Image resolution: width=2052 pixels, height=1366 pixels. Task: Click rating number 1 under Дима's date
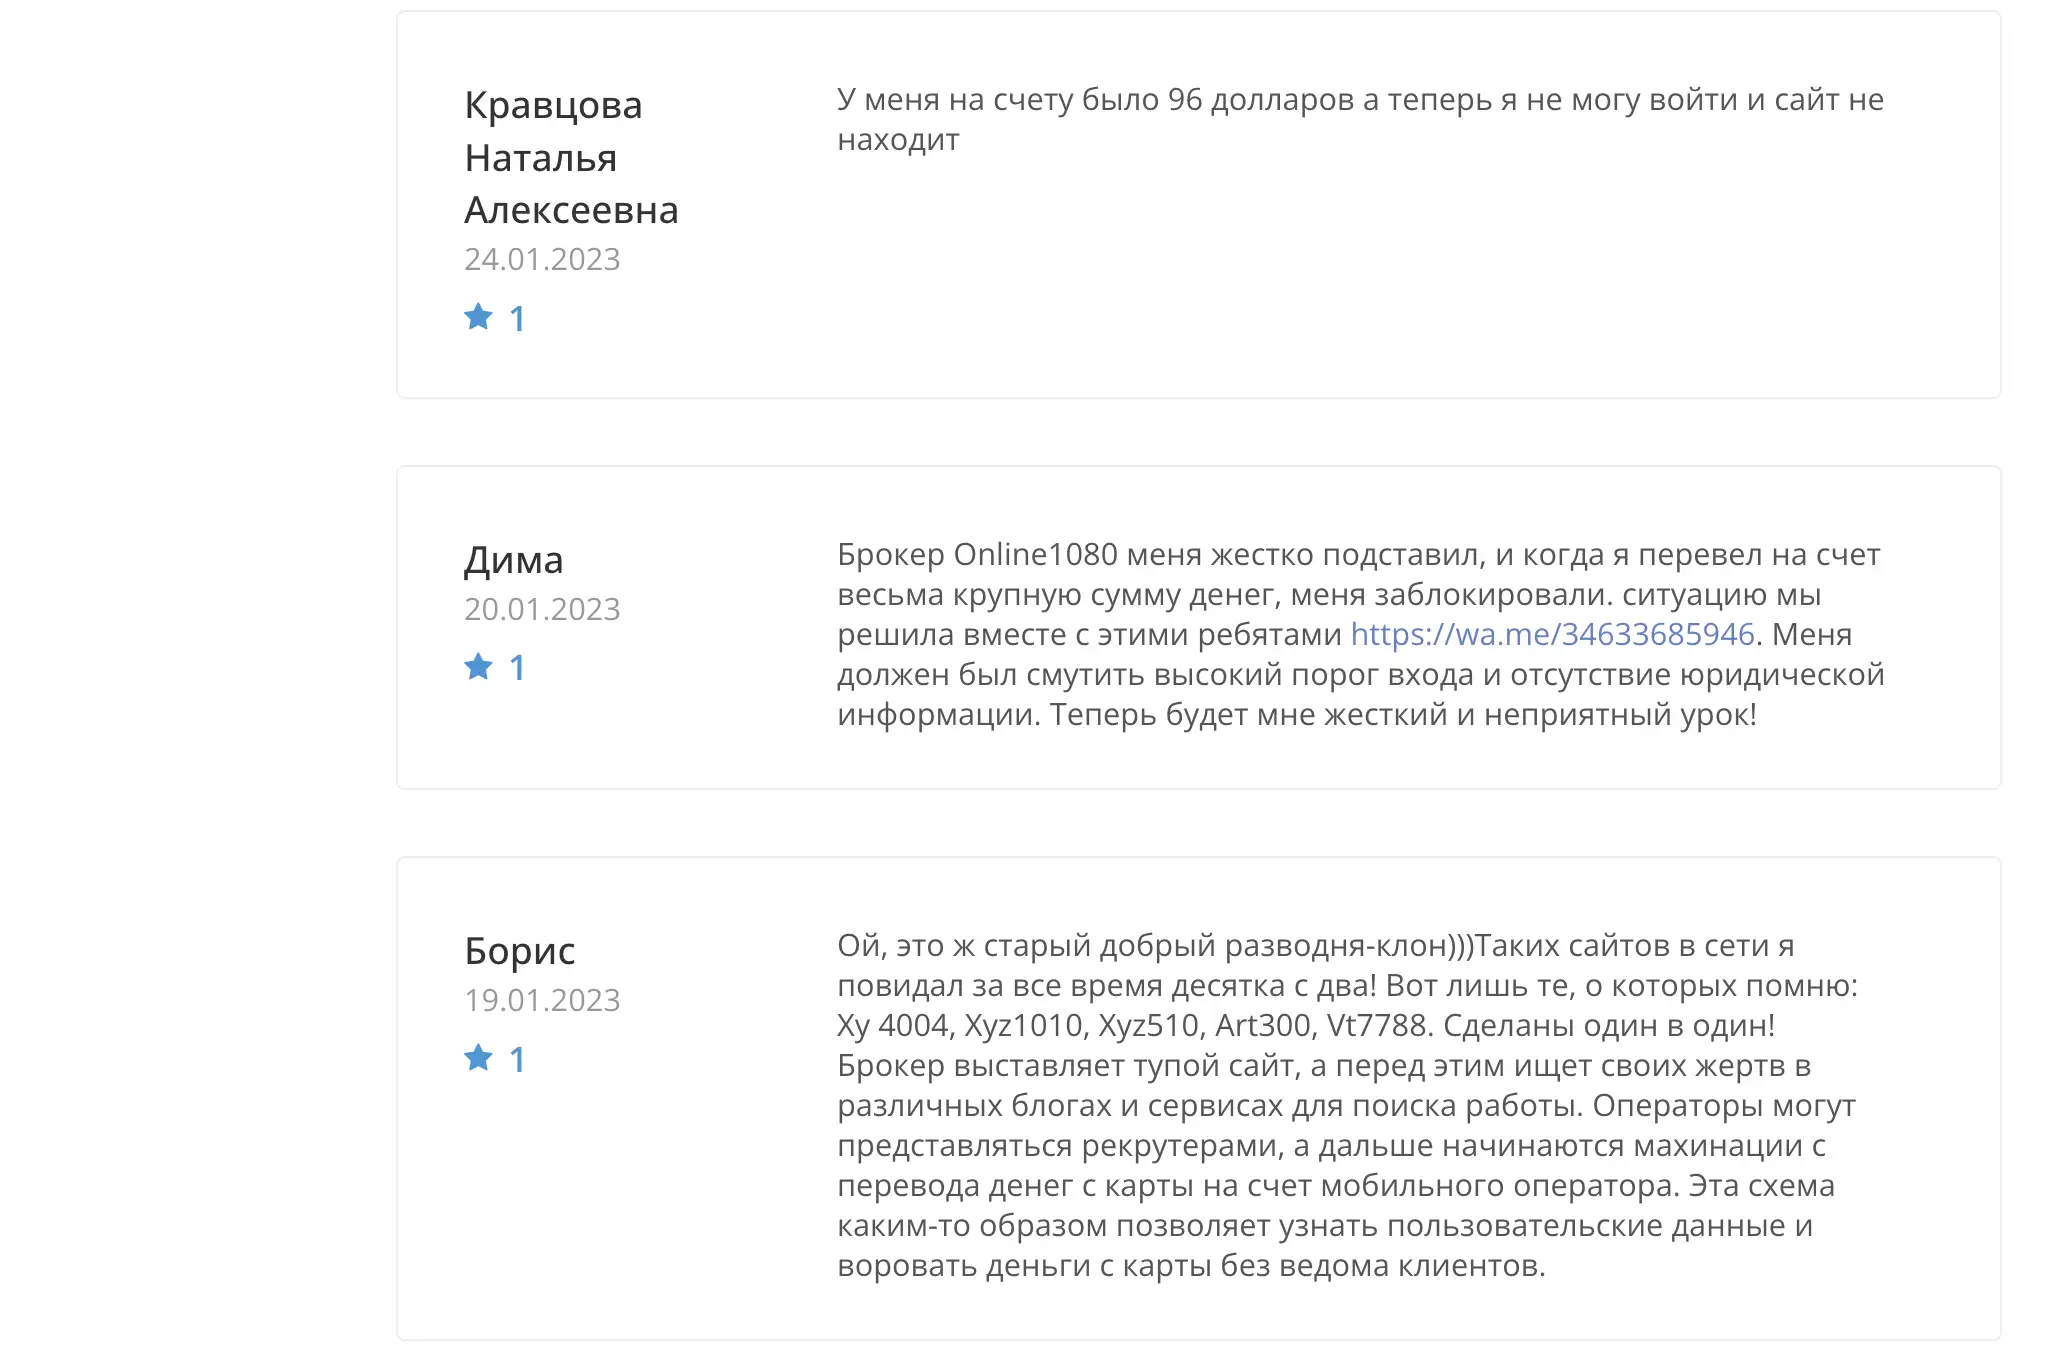pos(517,668)
